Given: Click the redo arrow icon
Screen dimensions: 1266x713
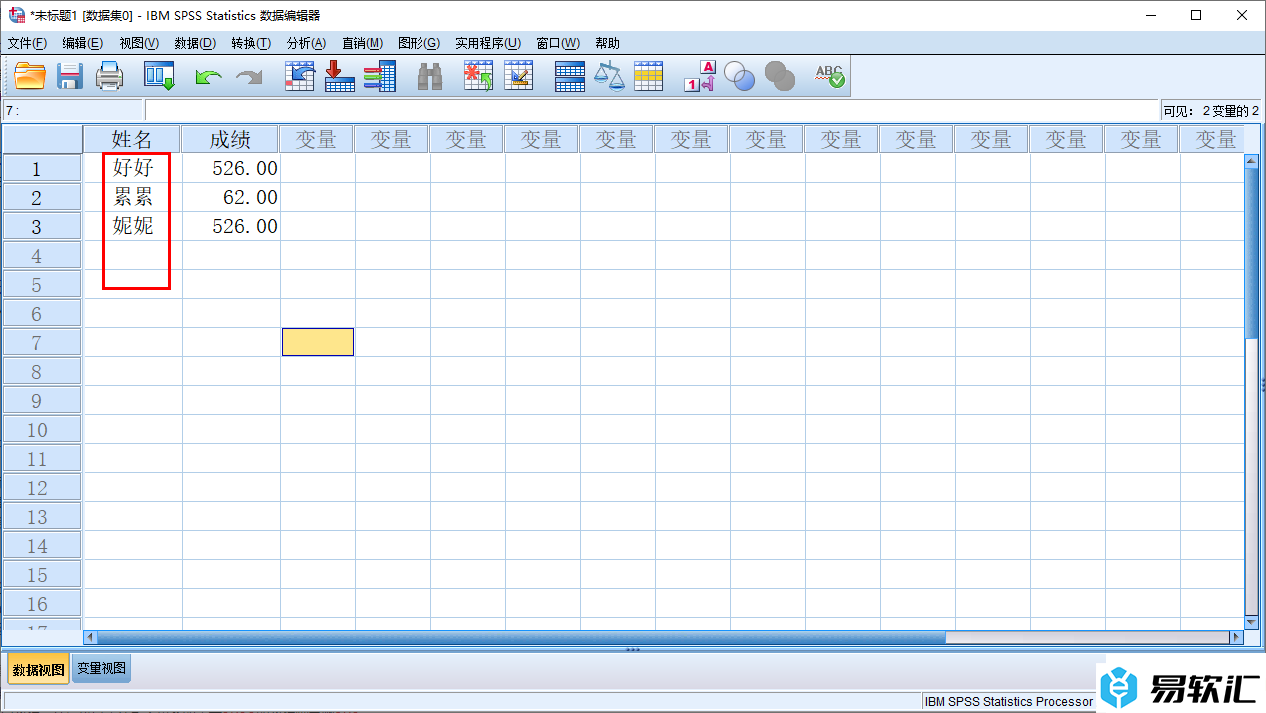Looking at the screenshot, I should tap(249, 77).
